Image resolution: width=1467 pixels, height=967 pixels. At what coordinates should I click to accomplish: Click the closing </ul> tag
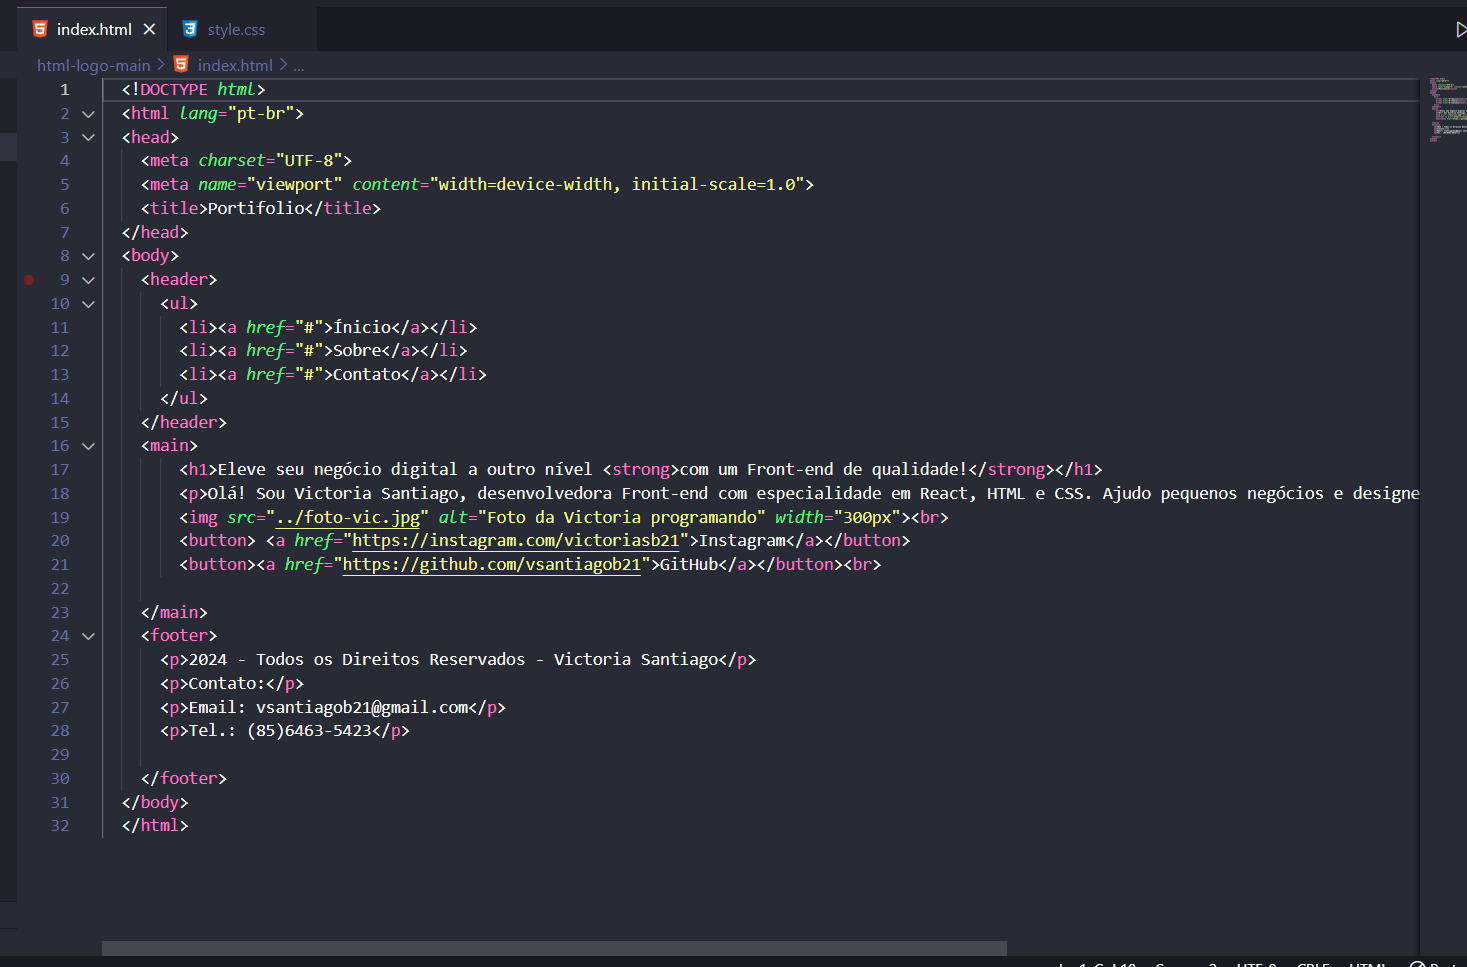coord(184,399)
